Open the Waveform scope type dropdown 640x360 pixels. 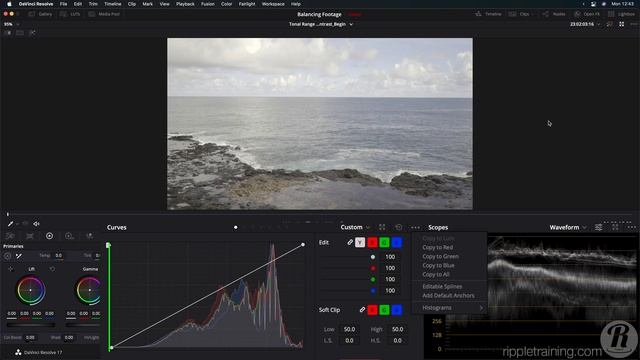click(568, 227)
